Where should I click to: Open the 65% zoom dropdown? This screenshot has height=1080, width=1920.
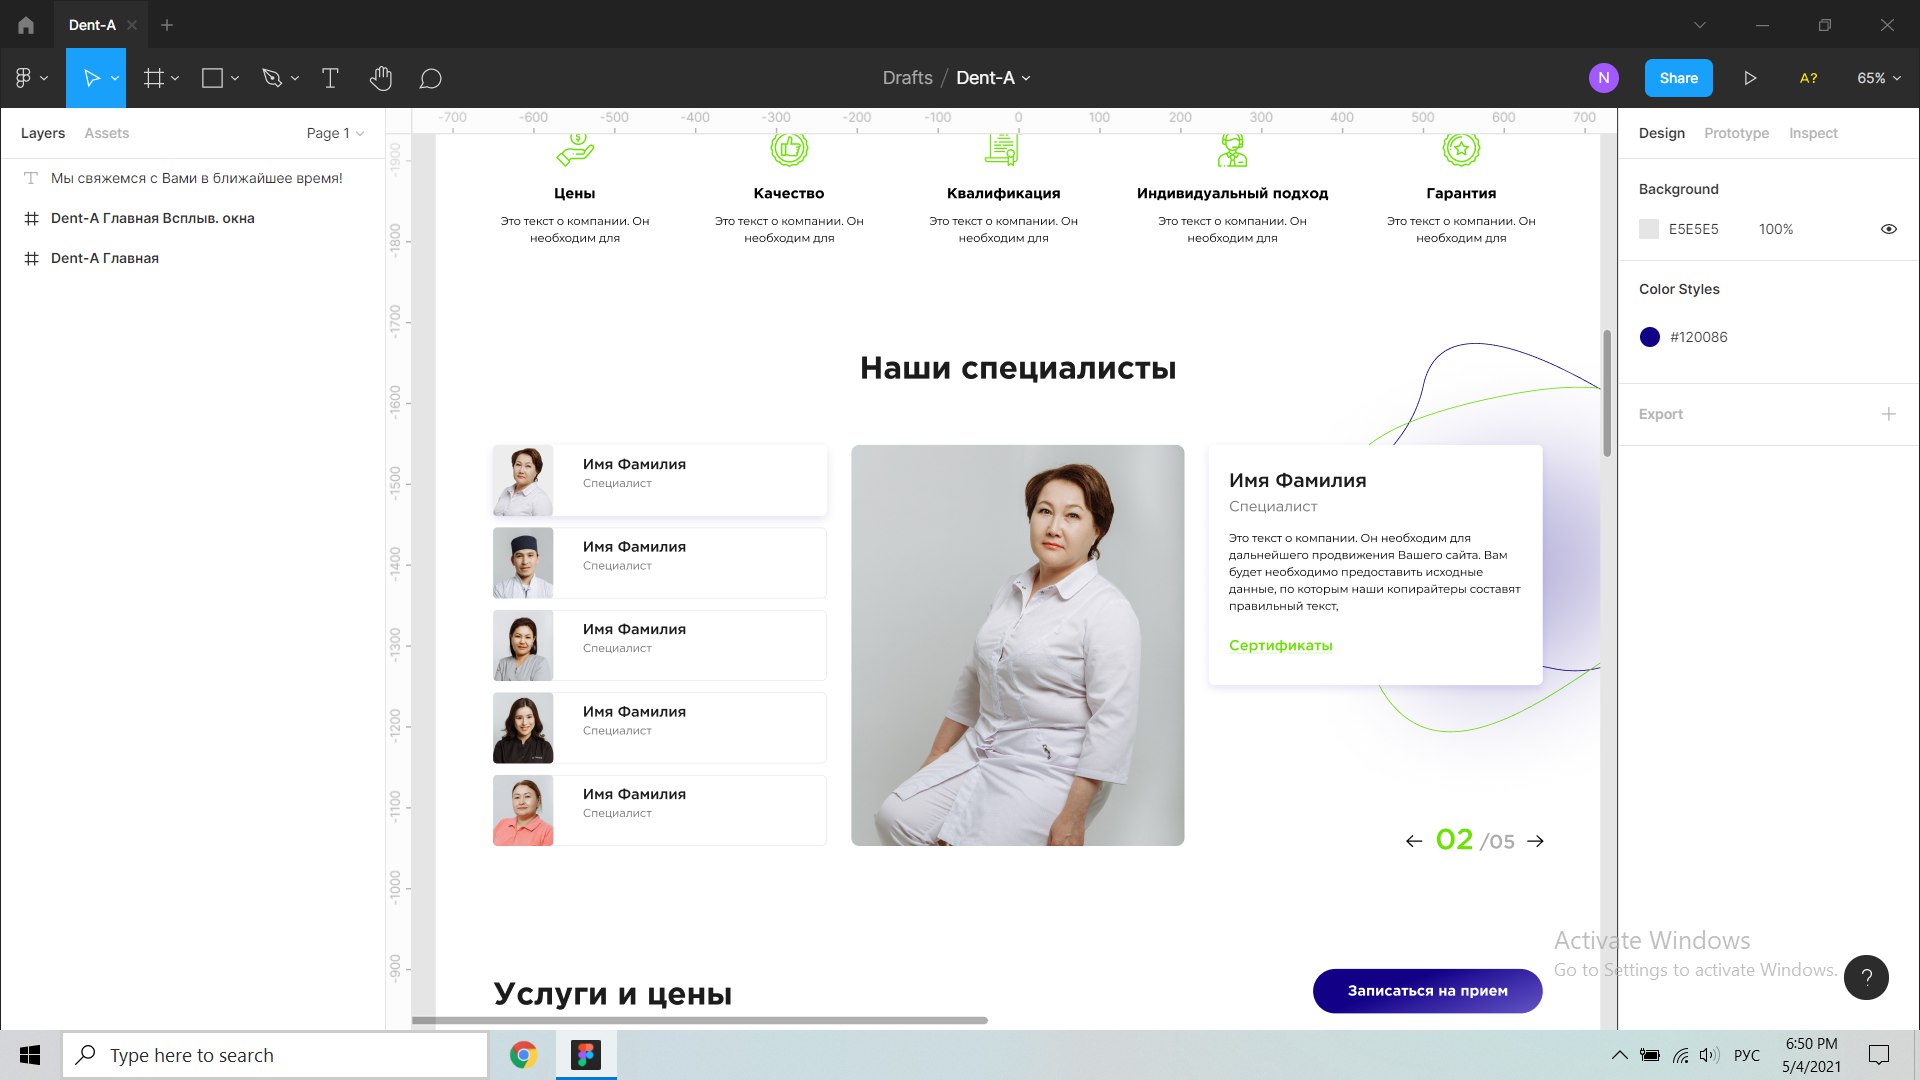pos(1878,78)
